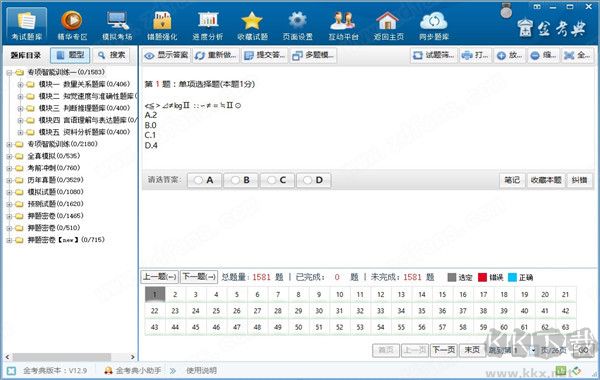This screenshot has width=600, height=380.
Task: Expand the 模块三 判断推理题库 node
Action: (x=21, y=108)
